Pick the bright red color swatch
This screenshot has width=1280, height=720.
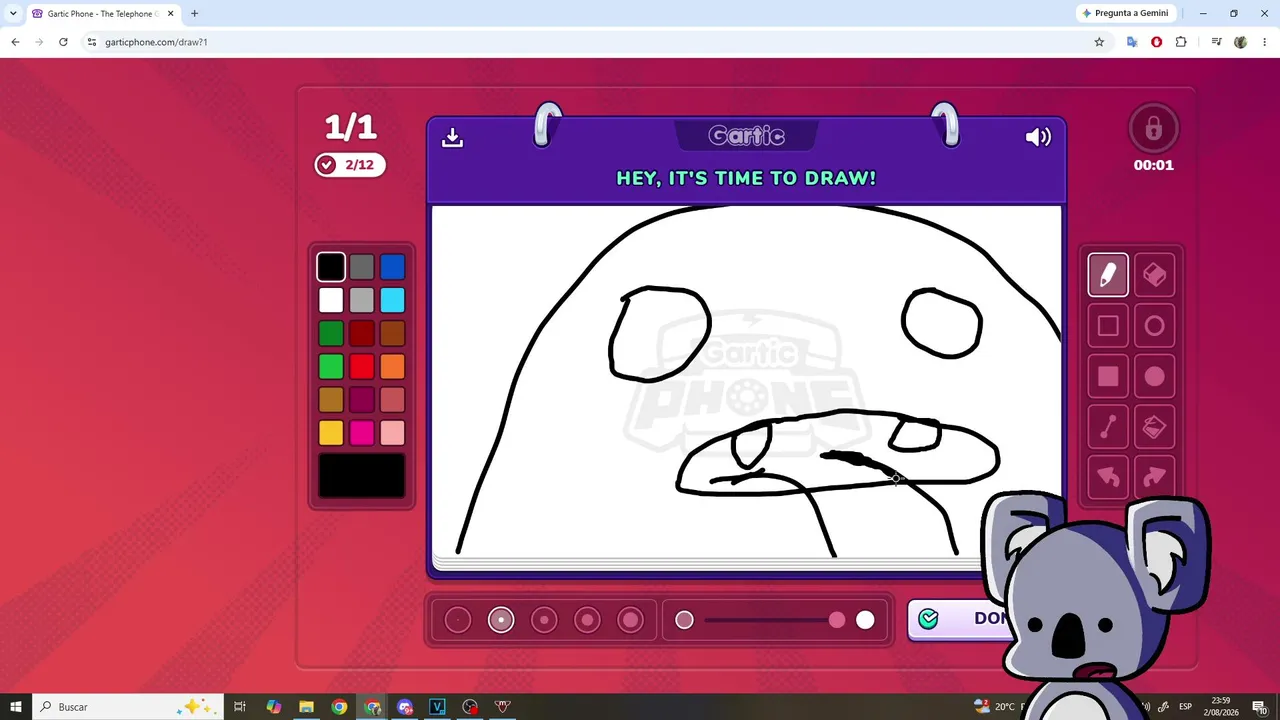pos(362,367)
